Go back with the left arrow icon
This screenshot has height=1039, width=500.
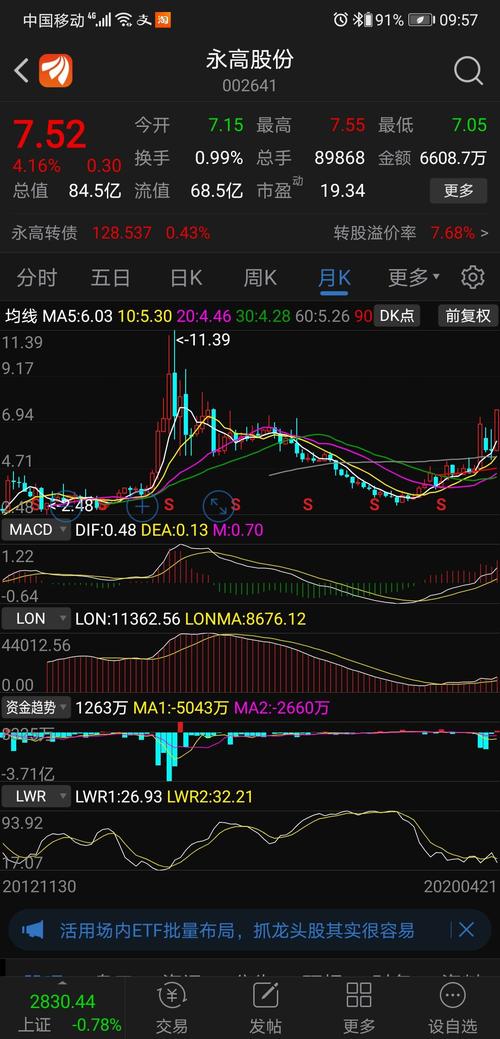click(x=21, y=70)
